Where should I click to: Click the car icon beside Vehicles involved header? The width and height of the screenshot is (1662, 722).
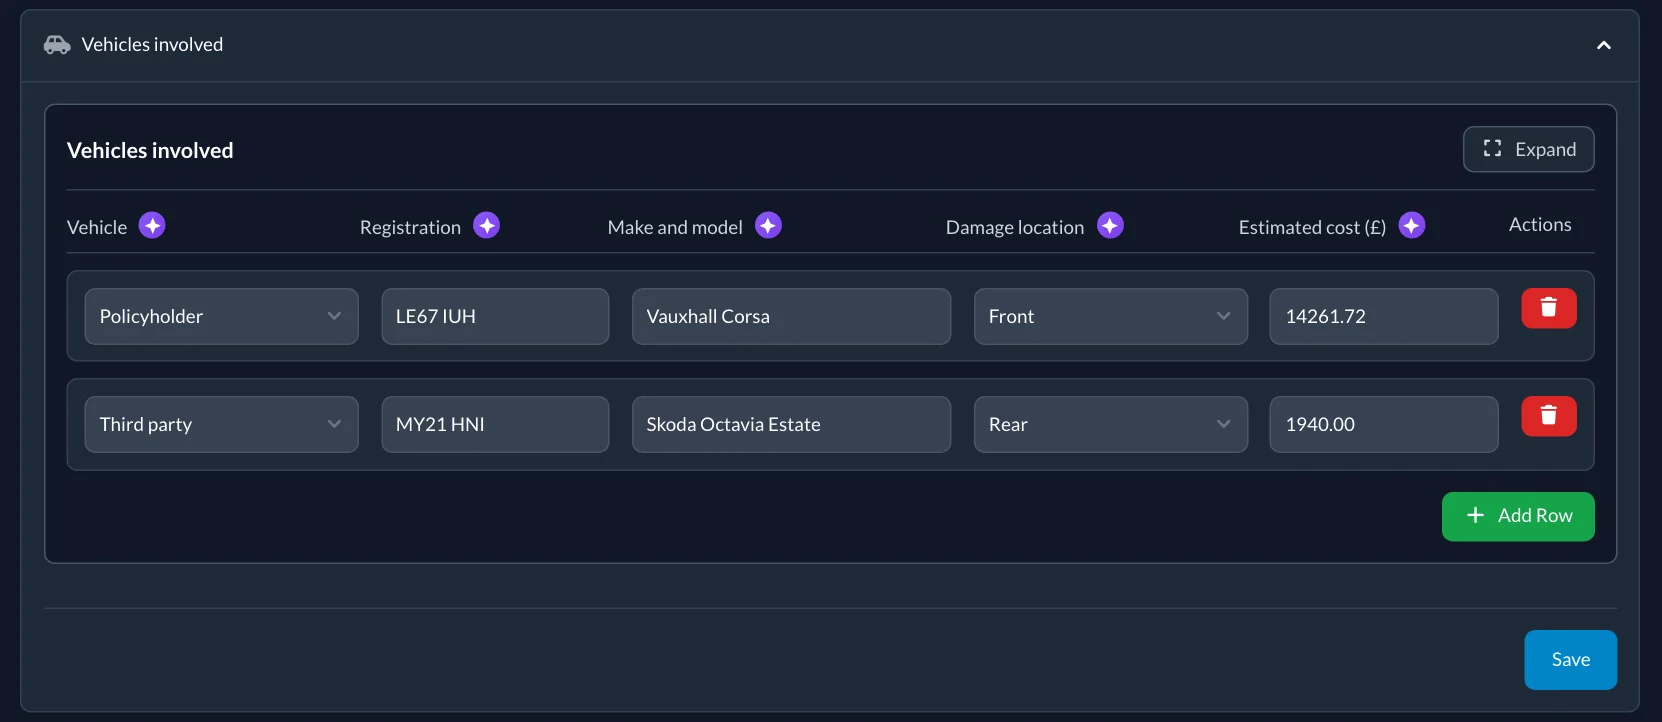pyautogui.click(x=57, y=45)
